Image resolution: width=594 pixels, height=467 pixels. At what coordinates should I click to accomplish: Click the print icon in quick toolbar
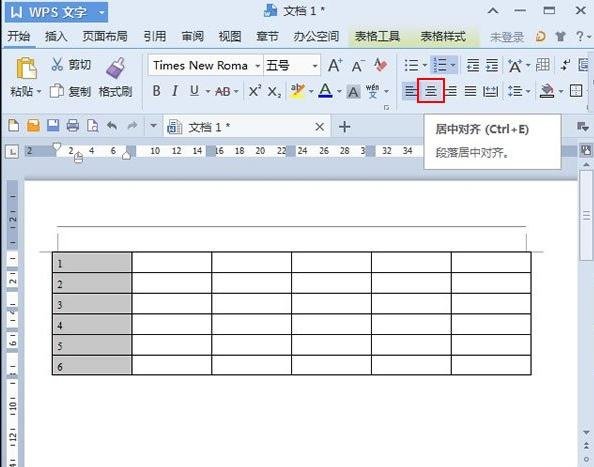coord(73,126)
